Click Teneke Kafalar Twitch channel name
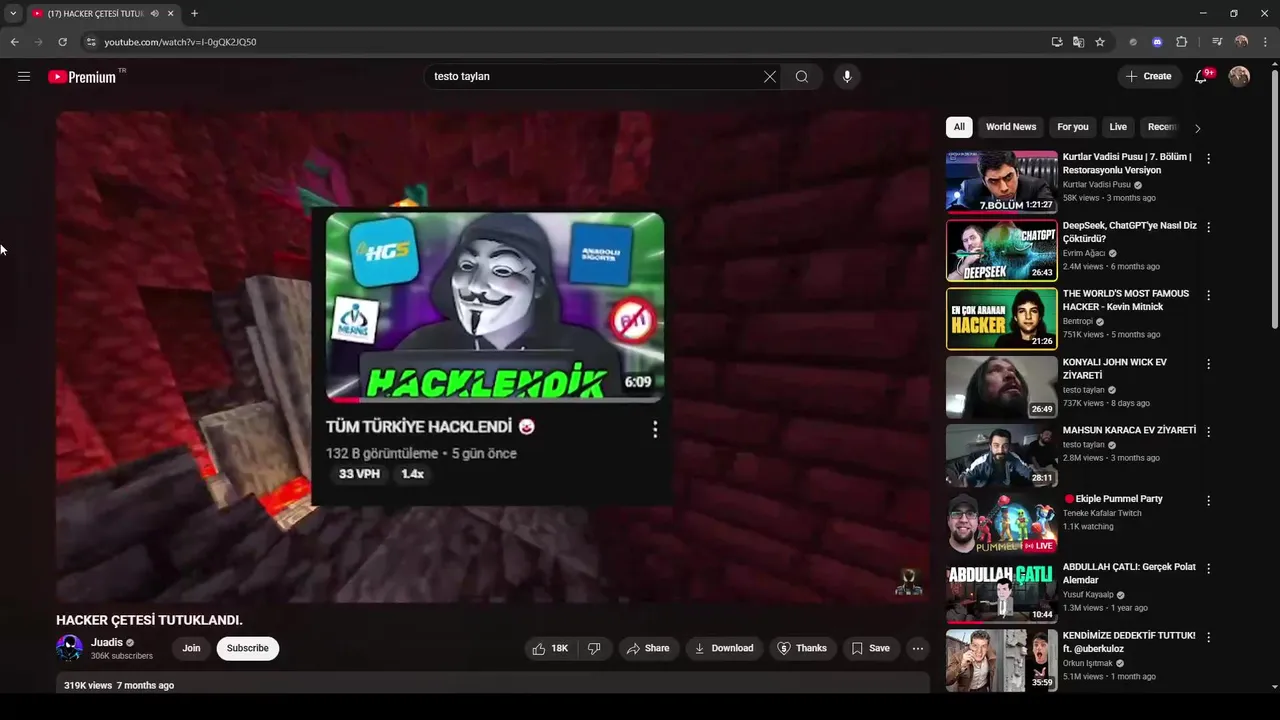The height and width of the screenshot is (720, 1280). [1102, 513]
